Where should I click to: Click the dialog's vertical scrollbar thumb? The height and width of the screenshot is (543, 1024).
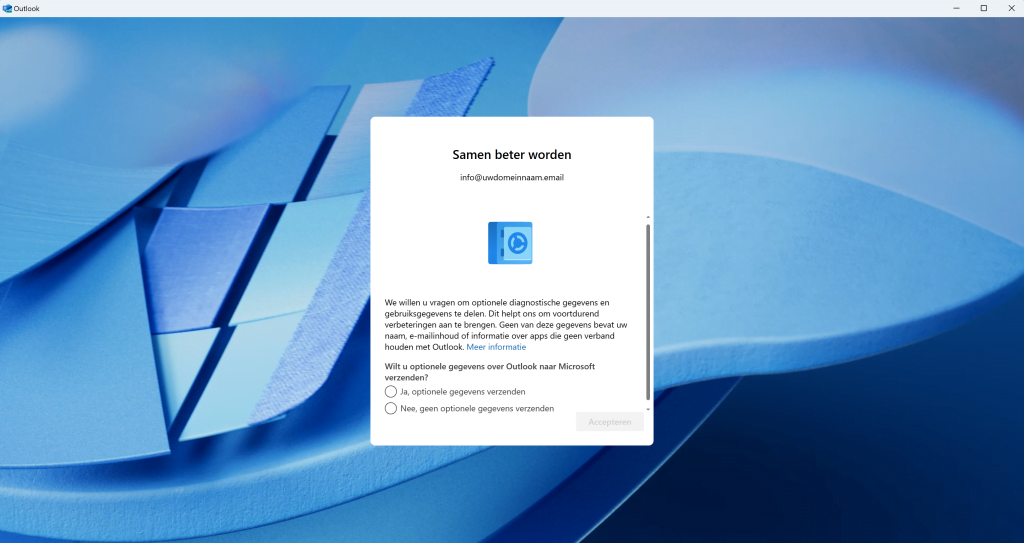(648, 312)
